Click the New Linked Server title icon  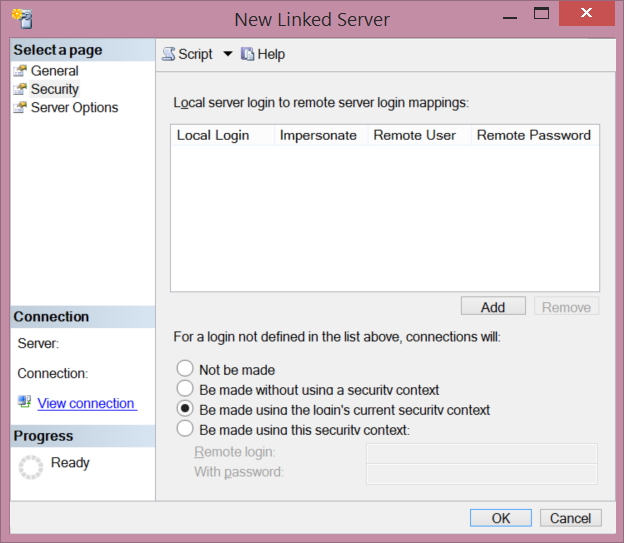click(20, 17)
